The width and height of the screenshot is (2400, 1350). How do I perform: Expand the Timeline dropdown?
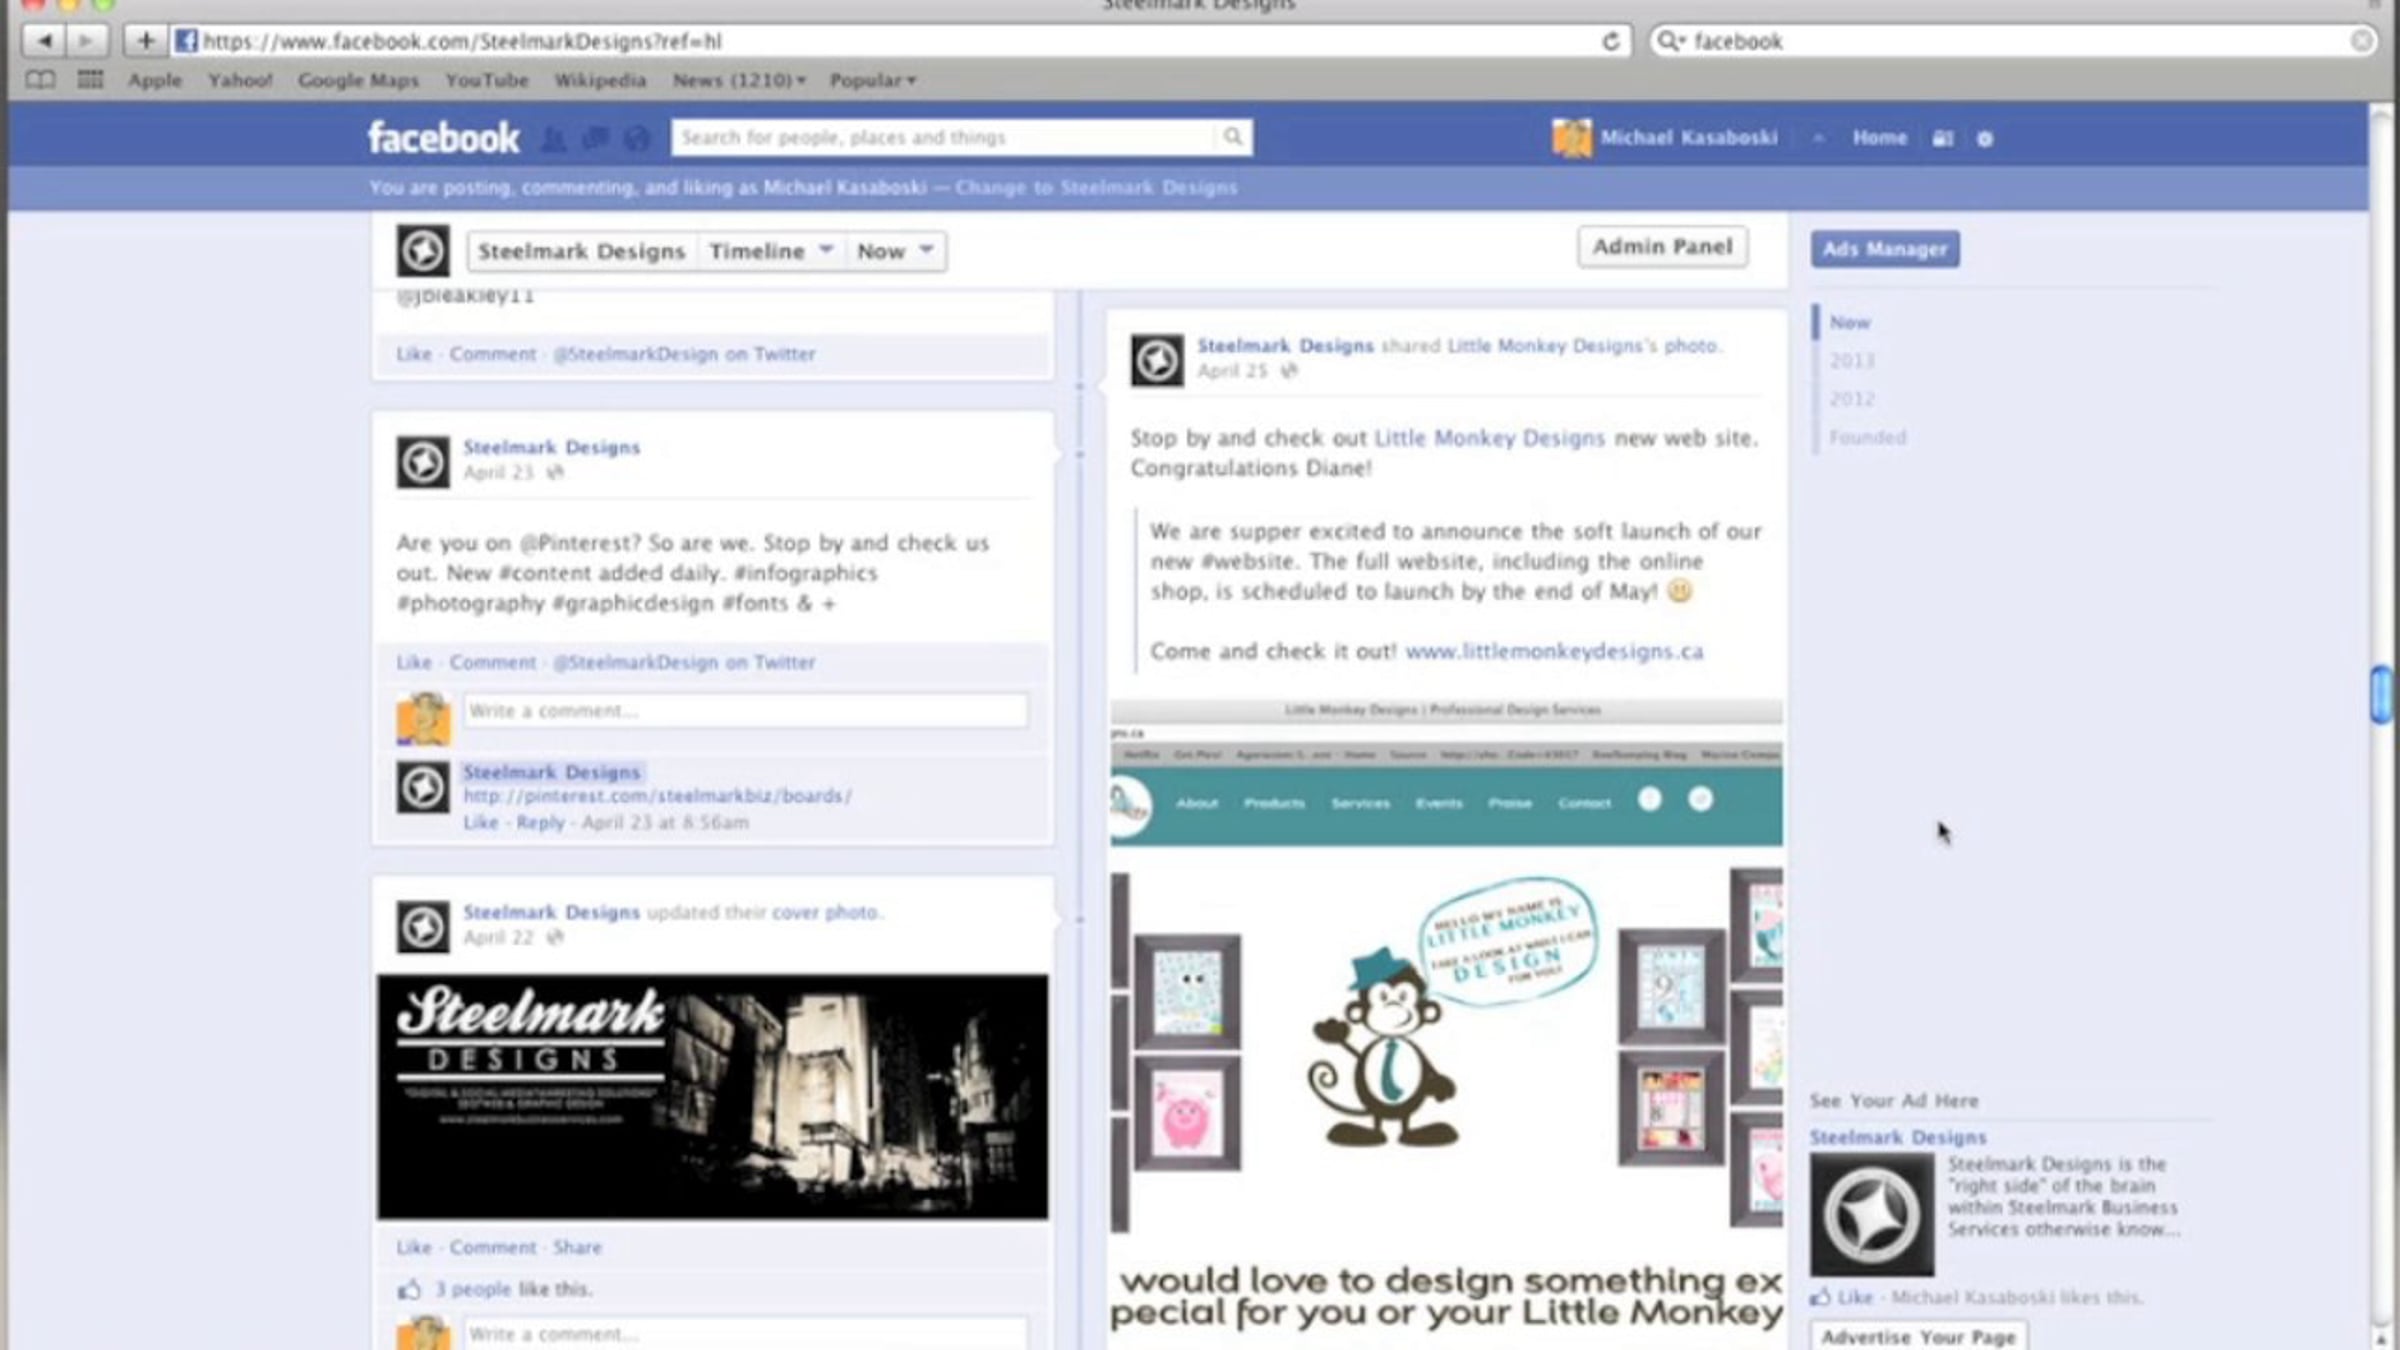click(770, 251)
